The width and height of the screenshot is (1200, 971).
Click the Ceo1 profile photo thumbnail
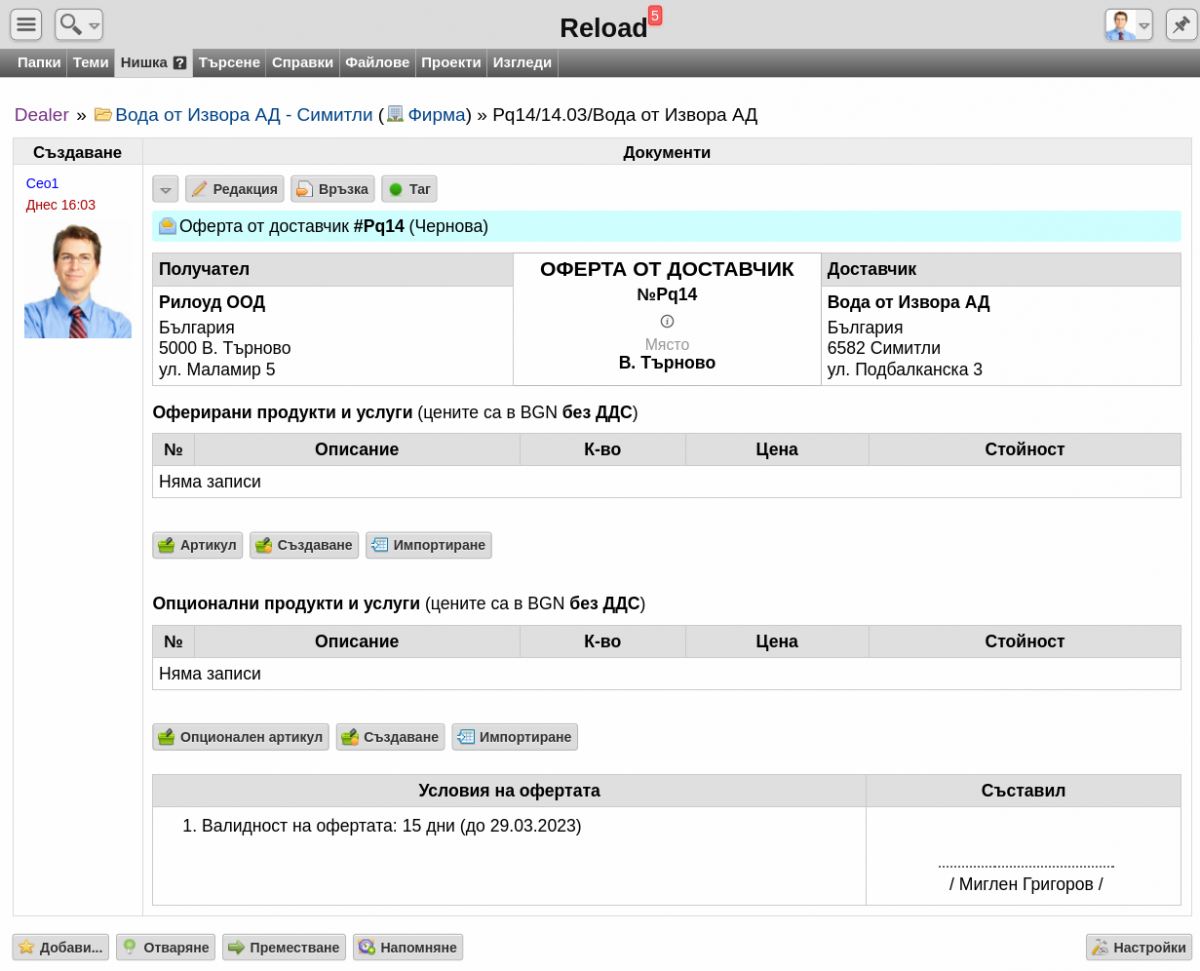[x=78, y=280]
